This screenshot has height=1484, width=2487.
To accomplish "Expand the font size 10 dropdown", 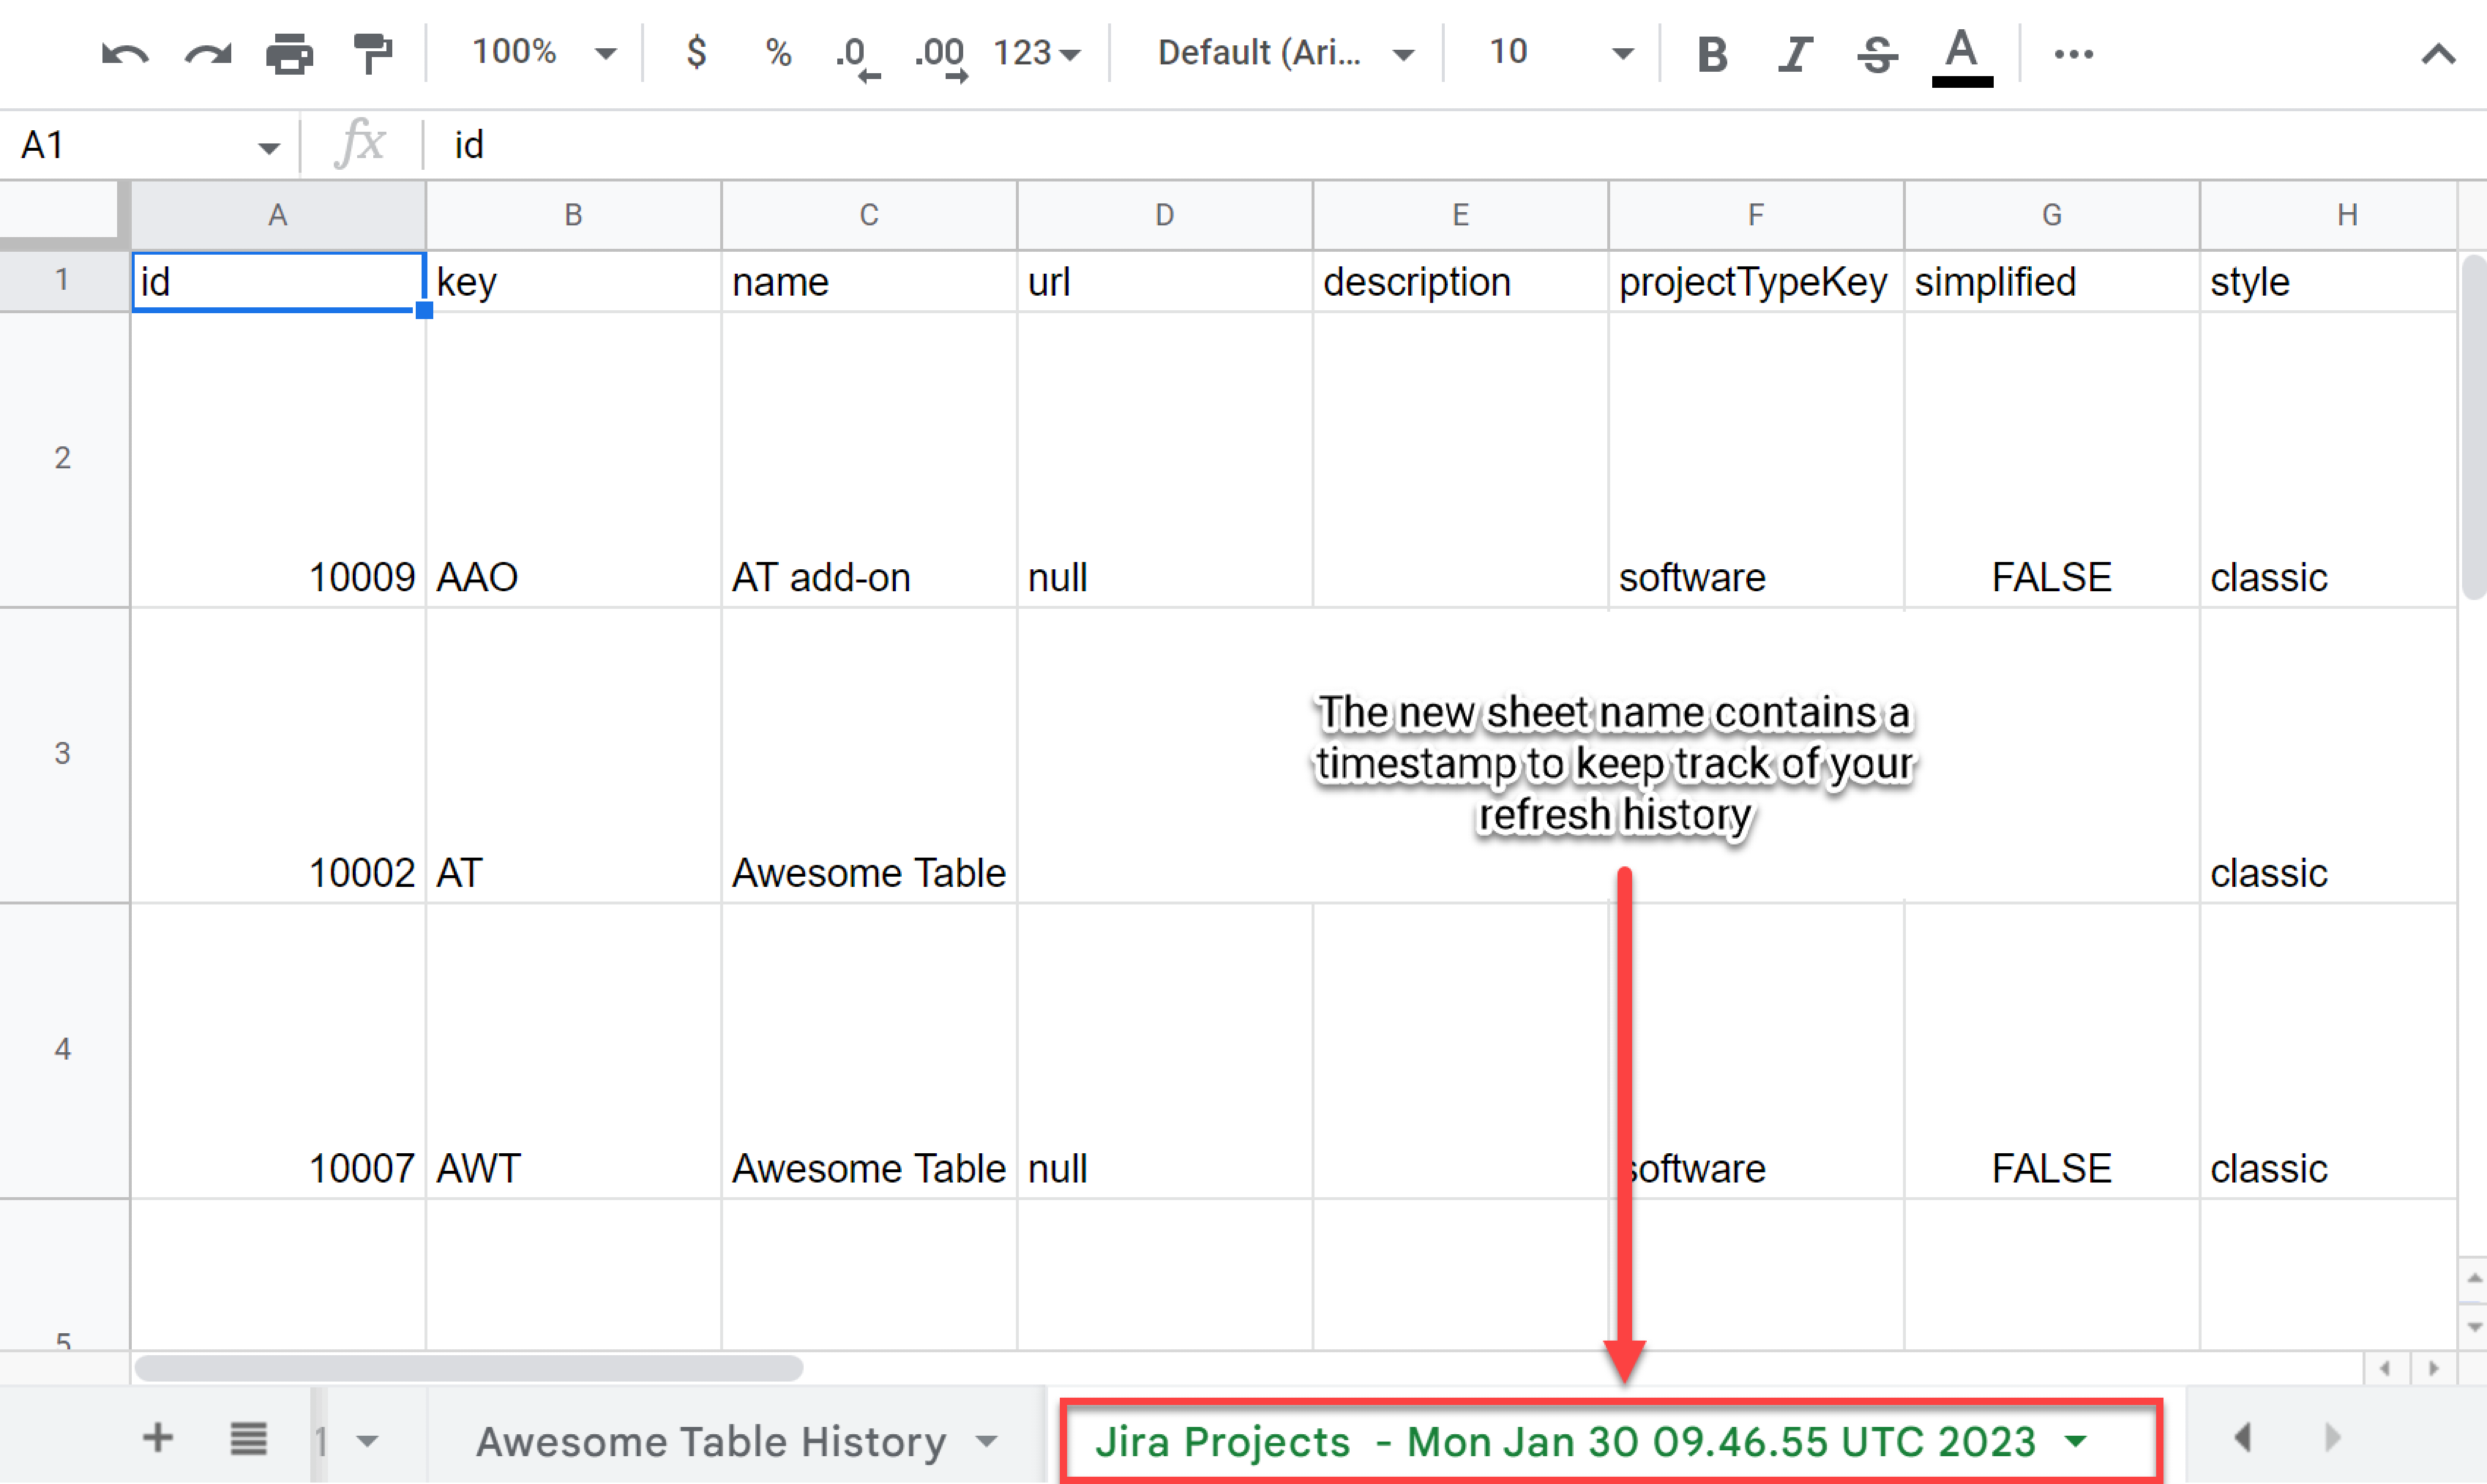I will (1560, 53).
